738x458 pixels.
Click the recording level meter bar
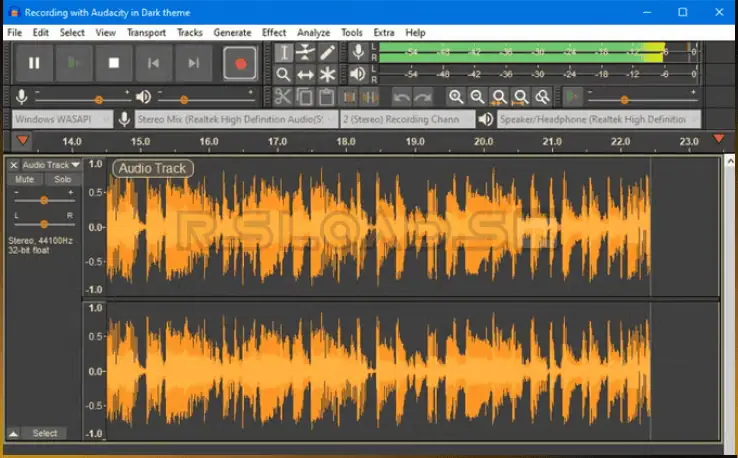pyautogui.click(x=539, y=52)
